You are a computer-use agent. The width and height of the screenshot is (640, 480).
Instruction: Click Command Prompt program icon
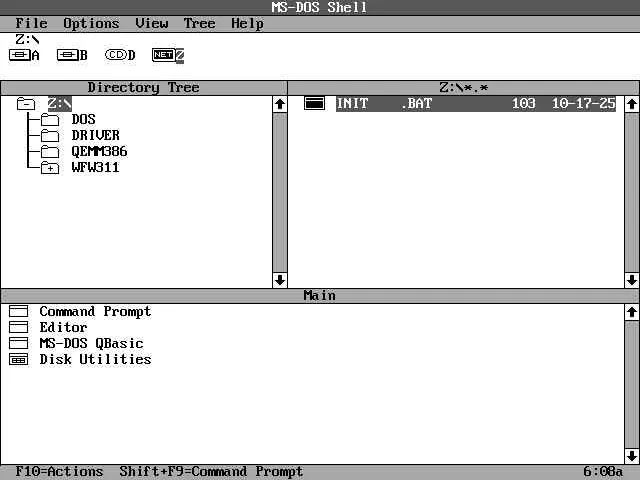[18, 311]
